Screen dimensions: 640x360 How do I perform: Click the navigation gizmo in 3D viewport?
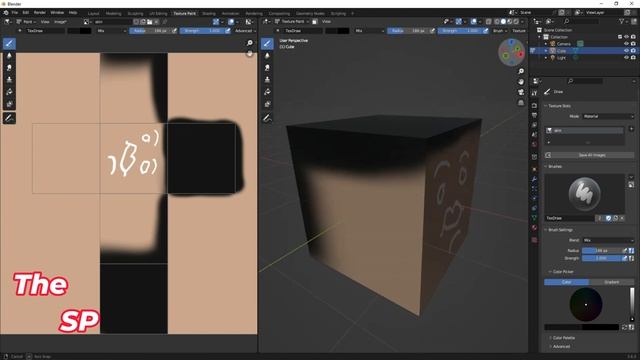click(x=512, y=52)
